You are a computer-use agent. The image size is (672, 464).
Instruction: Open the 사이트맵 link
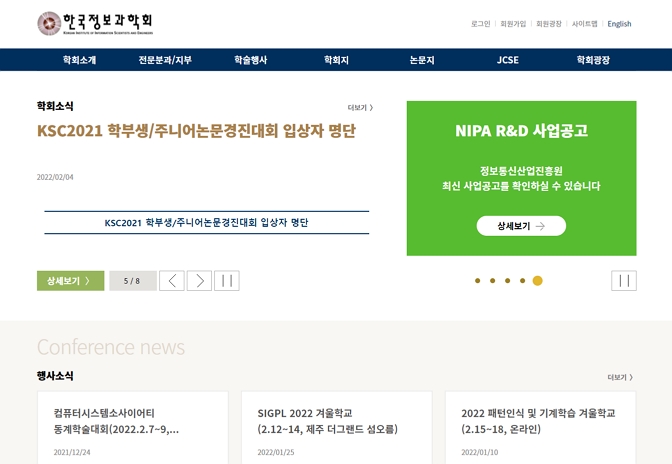click(x=584, y=24)
